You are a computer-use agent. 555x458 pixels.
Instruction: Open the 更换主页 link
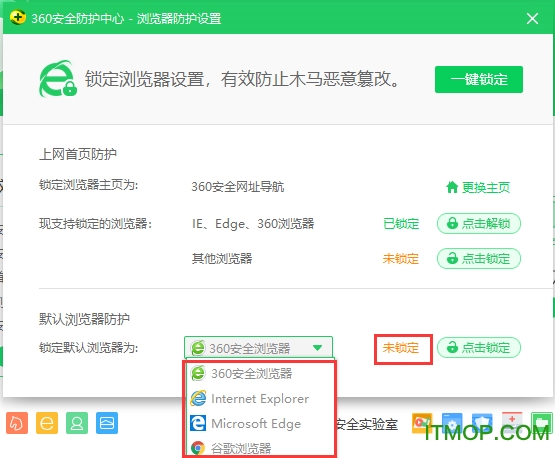coord(478,187)
